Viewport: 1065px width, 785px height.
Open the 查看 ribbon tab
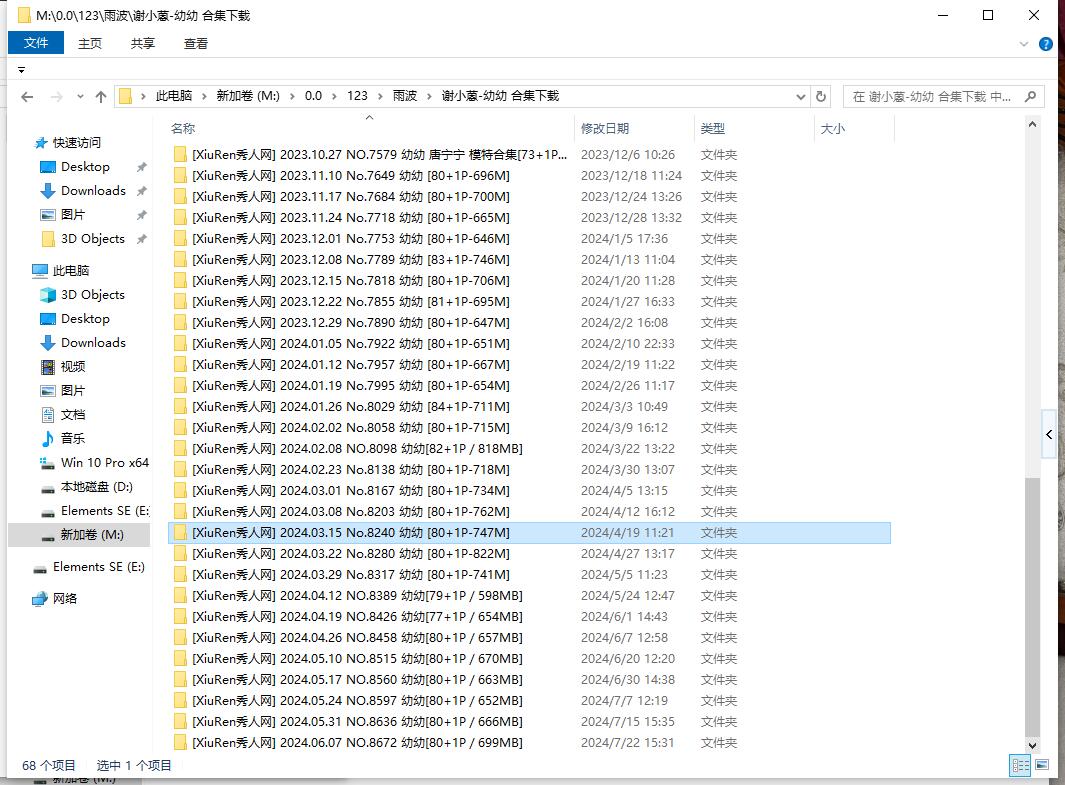196,43
